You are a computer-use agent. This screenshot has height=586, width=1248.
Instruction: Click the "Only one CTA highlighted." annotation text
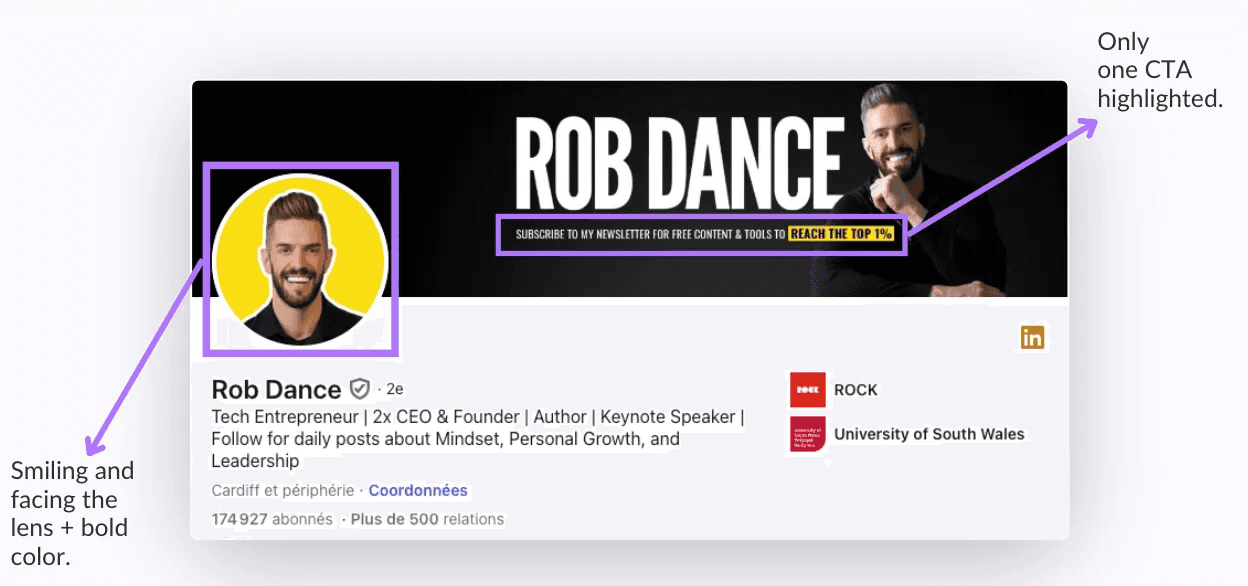(x=1160, y=70)
